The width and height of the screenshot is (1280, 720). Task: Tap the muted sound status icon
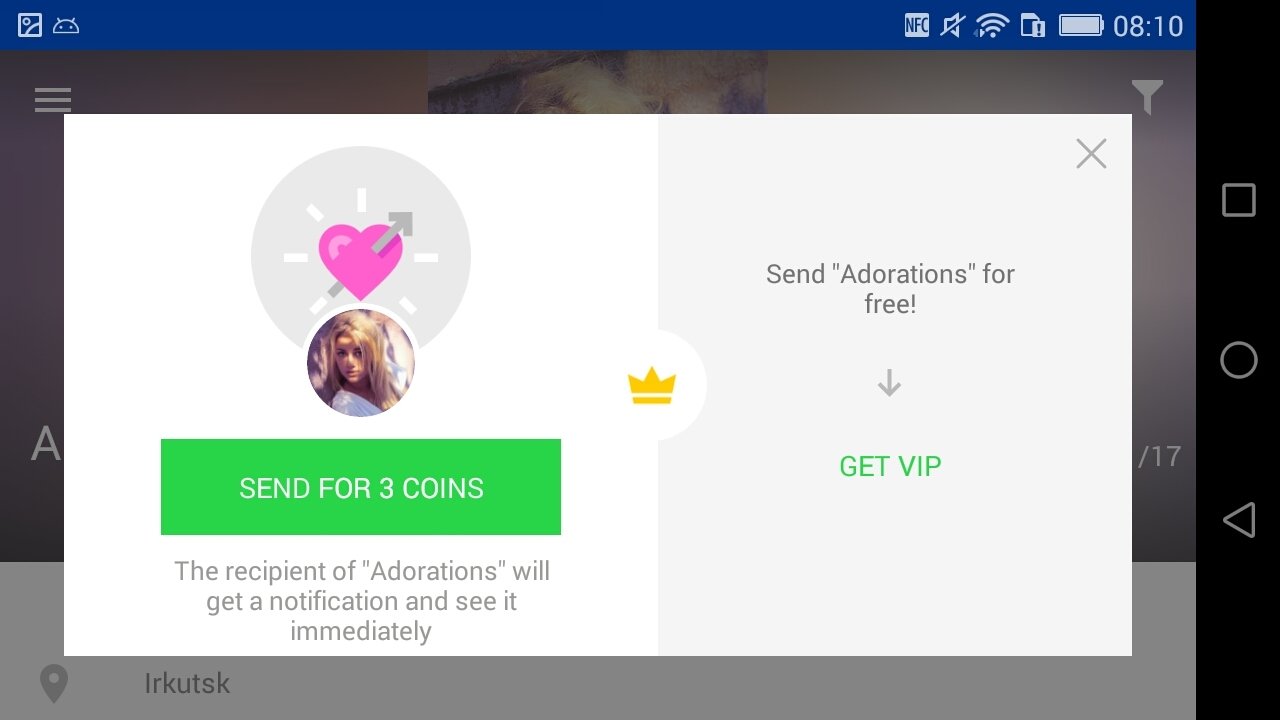(x=953, y=25)
